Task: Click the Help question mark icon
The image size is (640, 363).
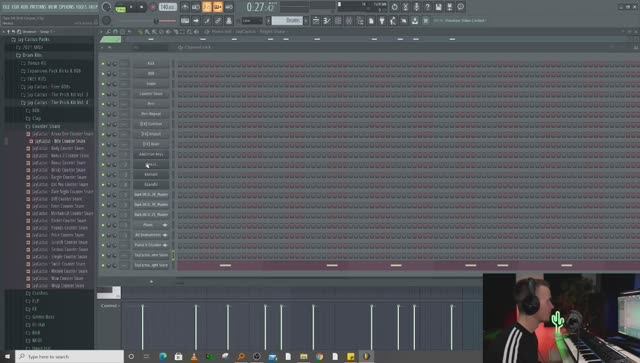Action: tap(427, 7)
